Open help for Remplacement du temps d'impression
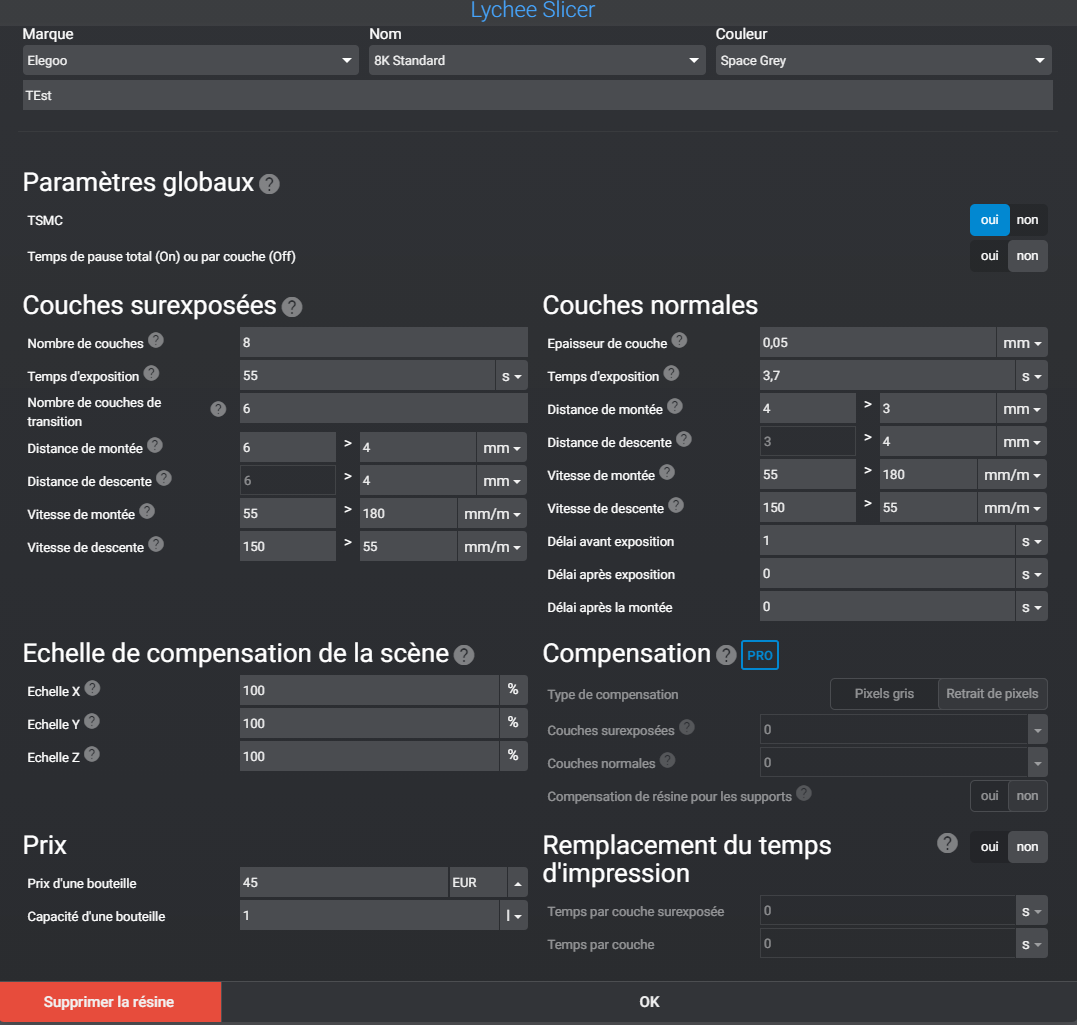1077x1025 pixels. [947, 844]
